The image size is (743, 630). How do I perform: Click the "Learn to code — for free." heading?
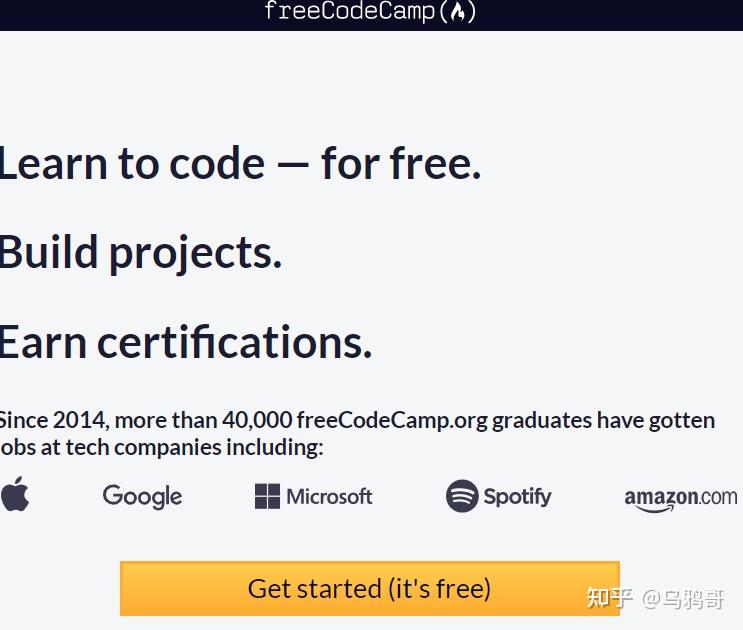[x=240, y=164]
